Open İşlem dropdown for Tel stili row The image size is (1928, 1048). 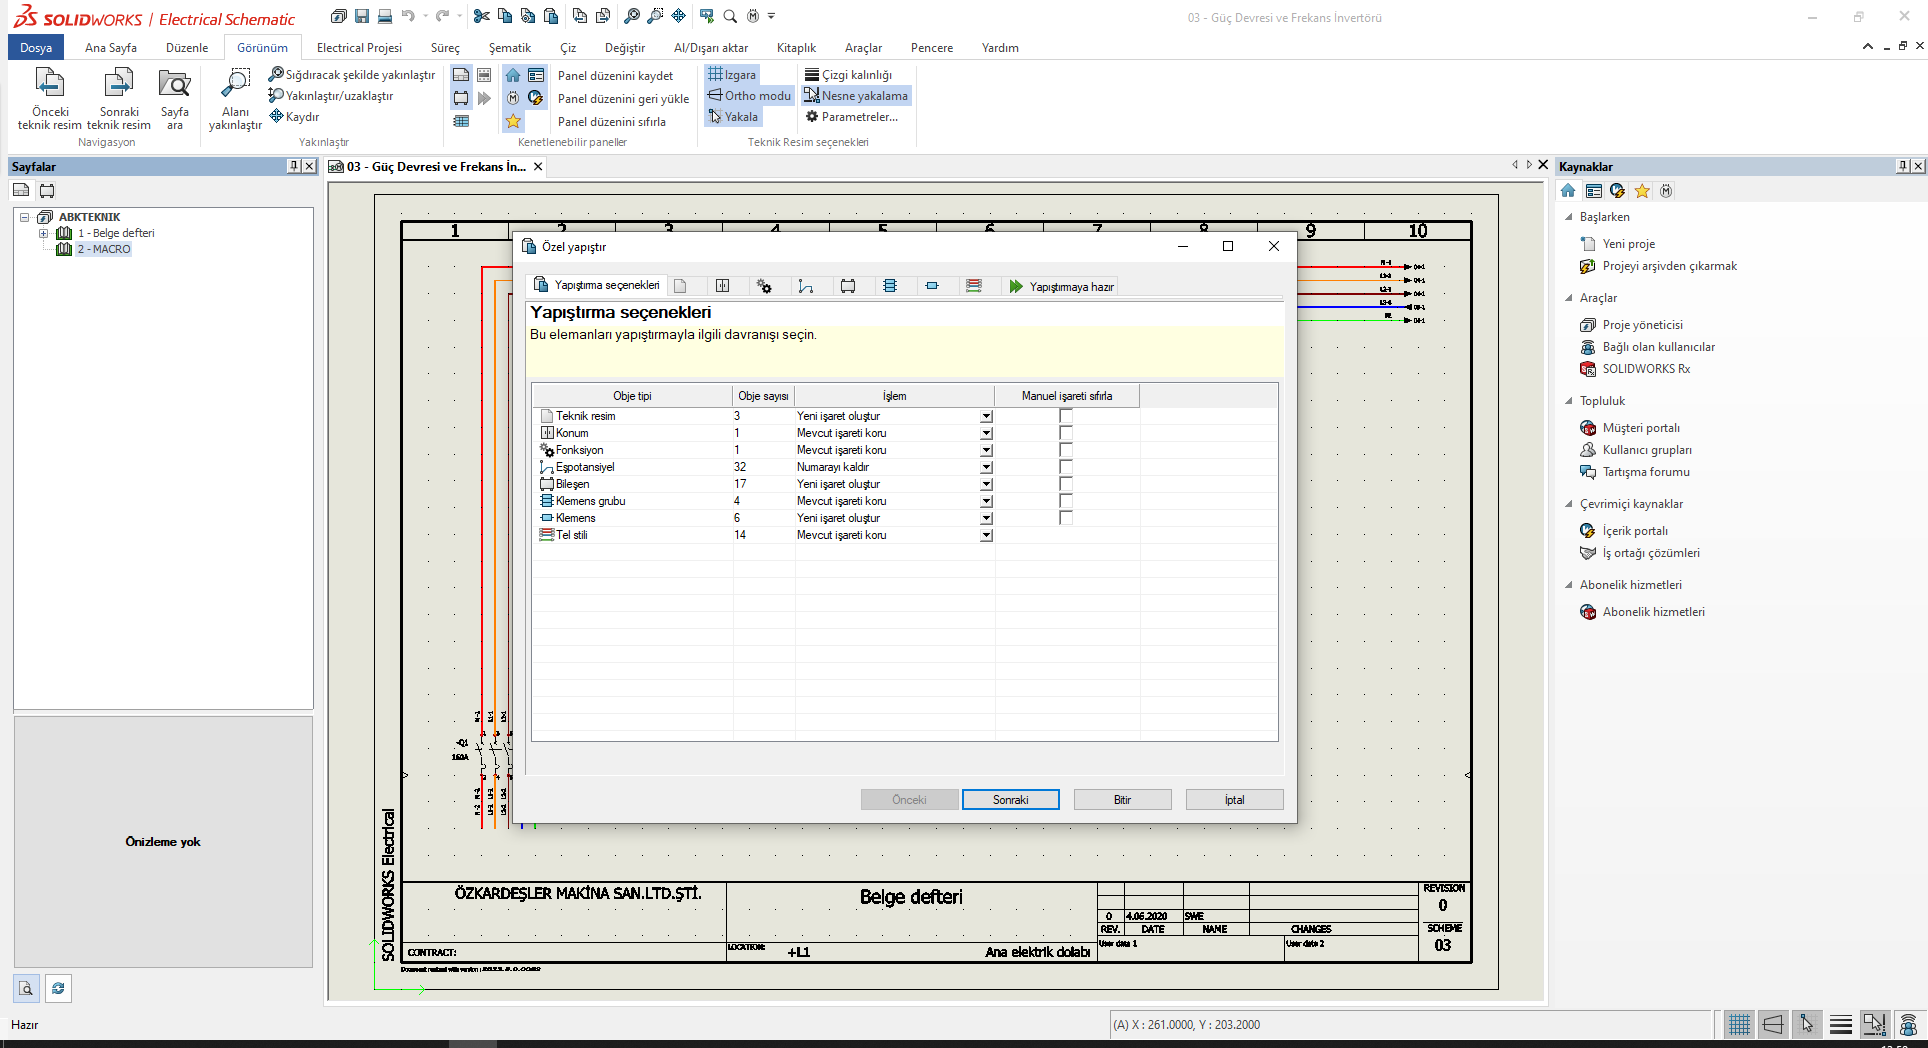986,535
